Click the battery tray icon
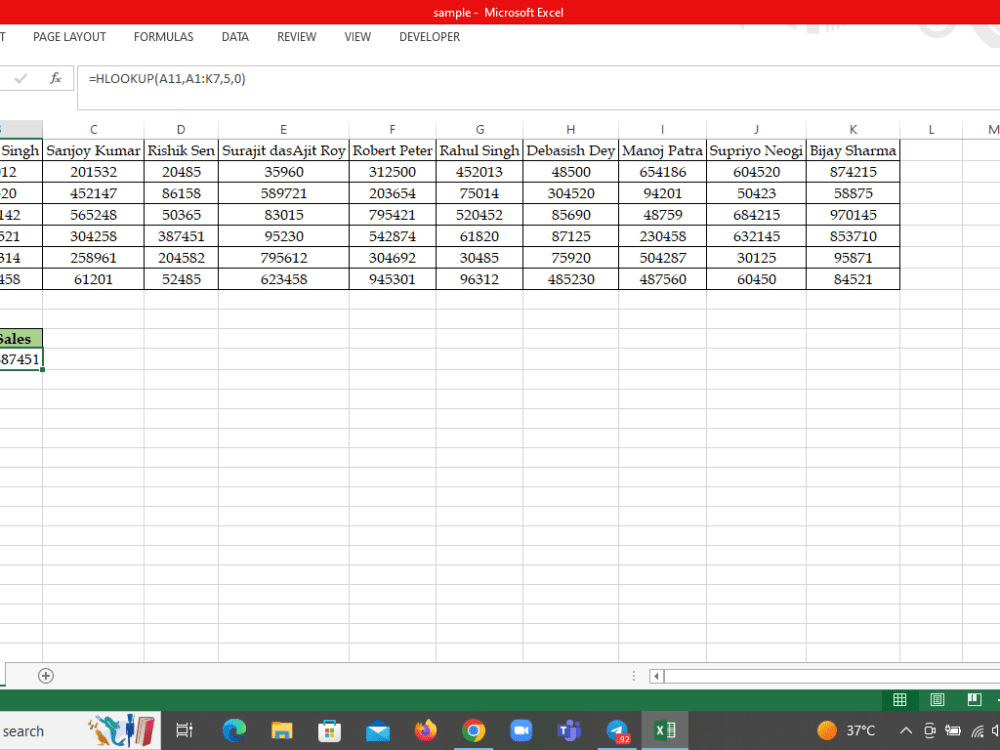 (953, 731)
